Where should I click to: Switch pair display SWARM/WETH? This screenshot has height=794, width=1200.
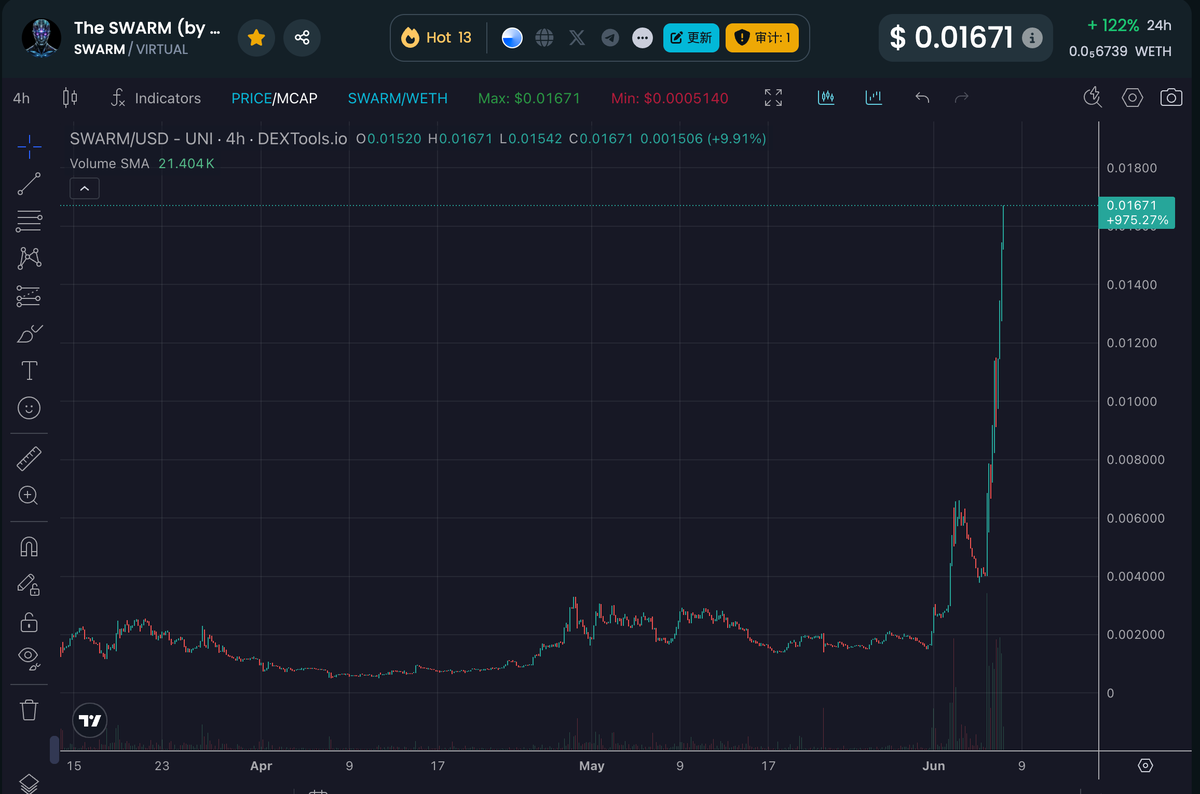397,98
